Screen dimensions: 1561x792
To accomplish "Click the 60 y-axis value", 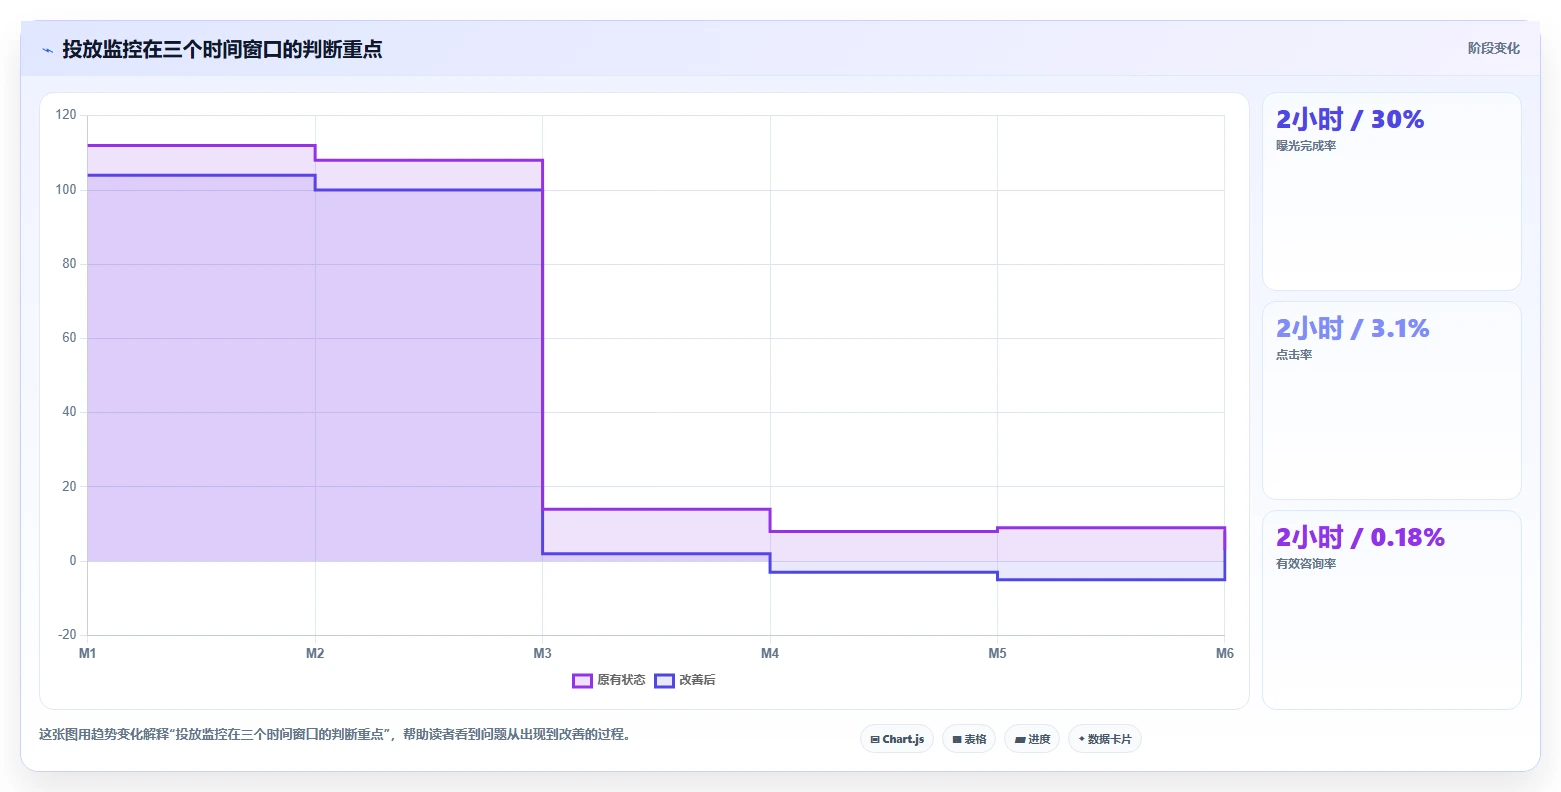I will tap(69, 338).
